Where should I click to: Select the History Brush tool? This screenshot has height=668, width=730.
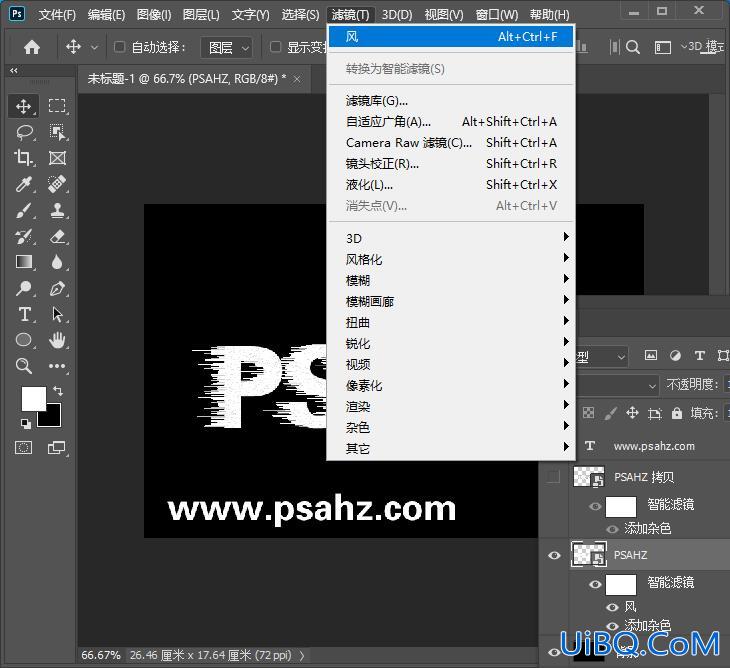tap(23, 236)
